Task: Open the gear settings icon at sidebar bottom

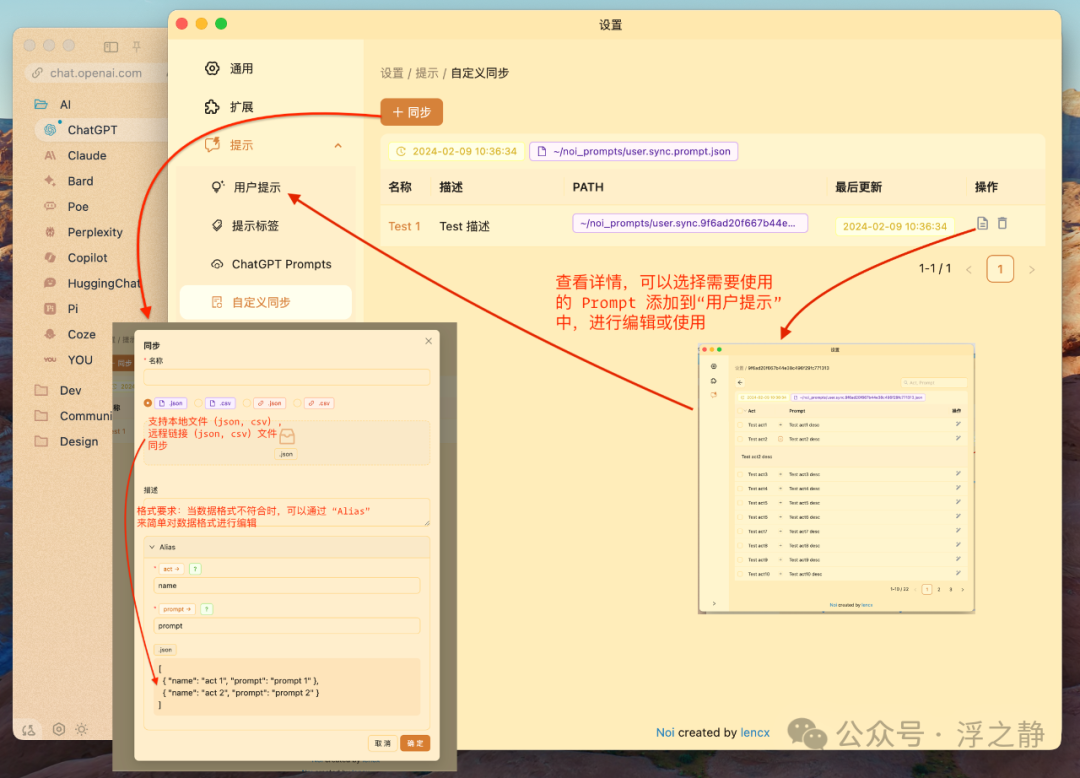Action: (x=59, y=729)
